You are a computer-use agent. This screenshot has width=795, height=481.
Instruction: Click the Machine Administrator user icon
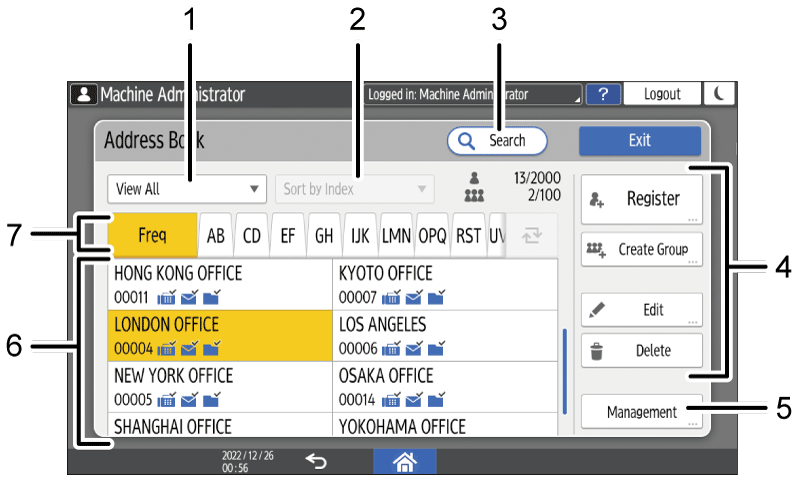(79, 95)
